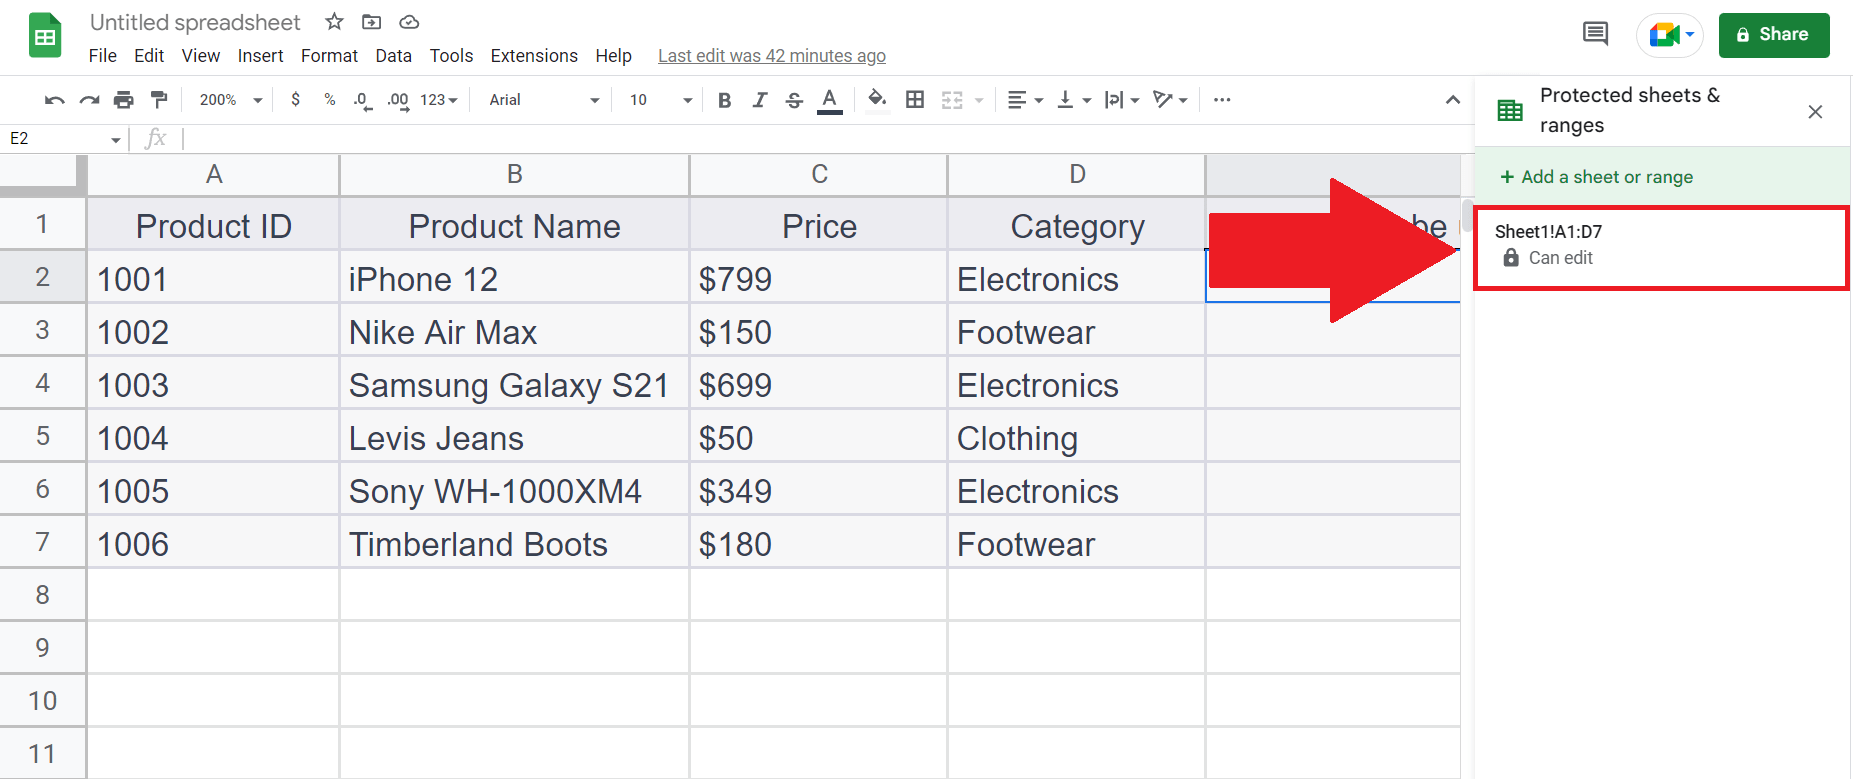Show more toolbar options ellipsis
The width and height of the screenshot is (1853, 779).
tap(1222, 100)
